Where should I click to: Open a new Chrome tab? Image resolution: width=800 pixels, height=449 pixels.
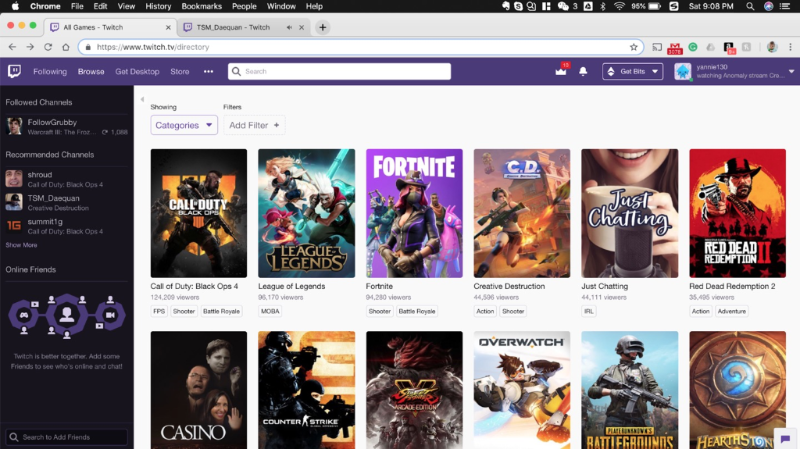tap(322, 28)
